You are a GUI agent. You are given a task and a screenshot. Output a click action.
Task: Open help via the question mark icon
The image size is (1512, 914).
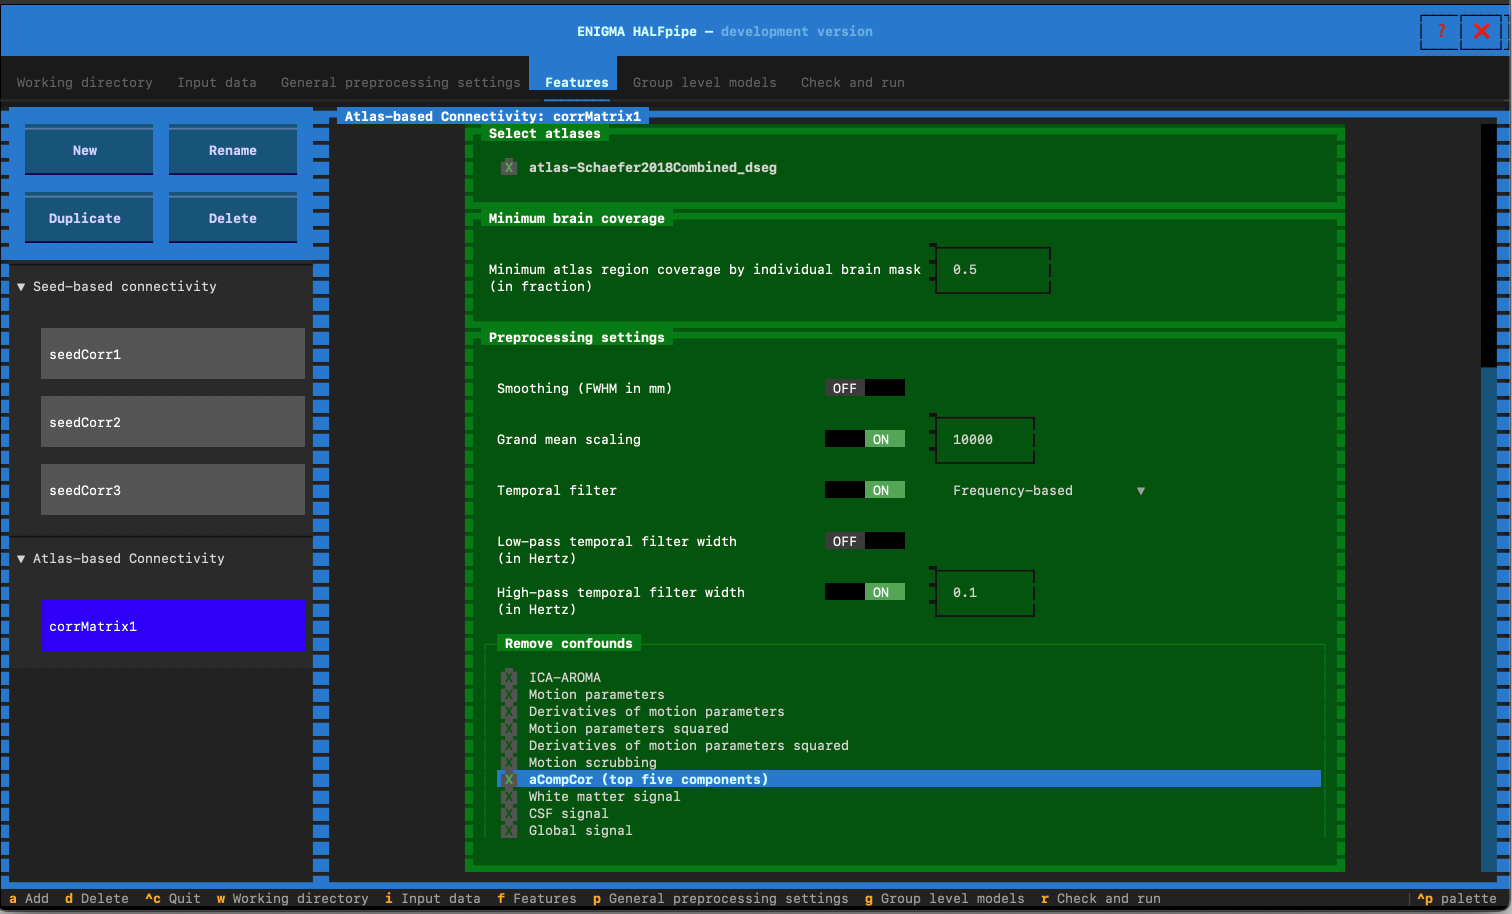[x=1440, y=32]
